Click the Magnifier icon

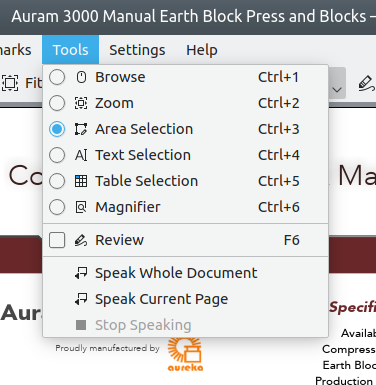[81, 207]
